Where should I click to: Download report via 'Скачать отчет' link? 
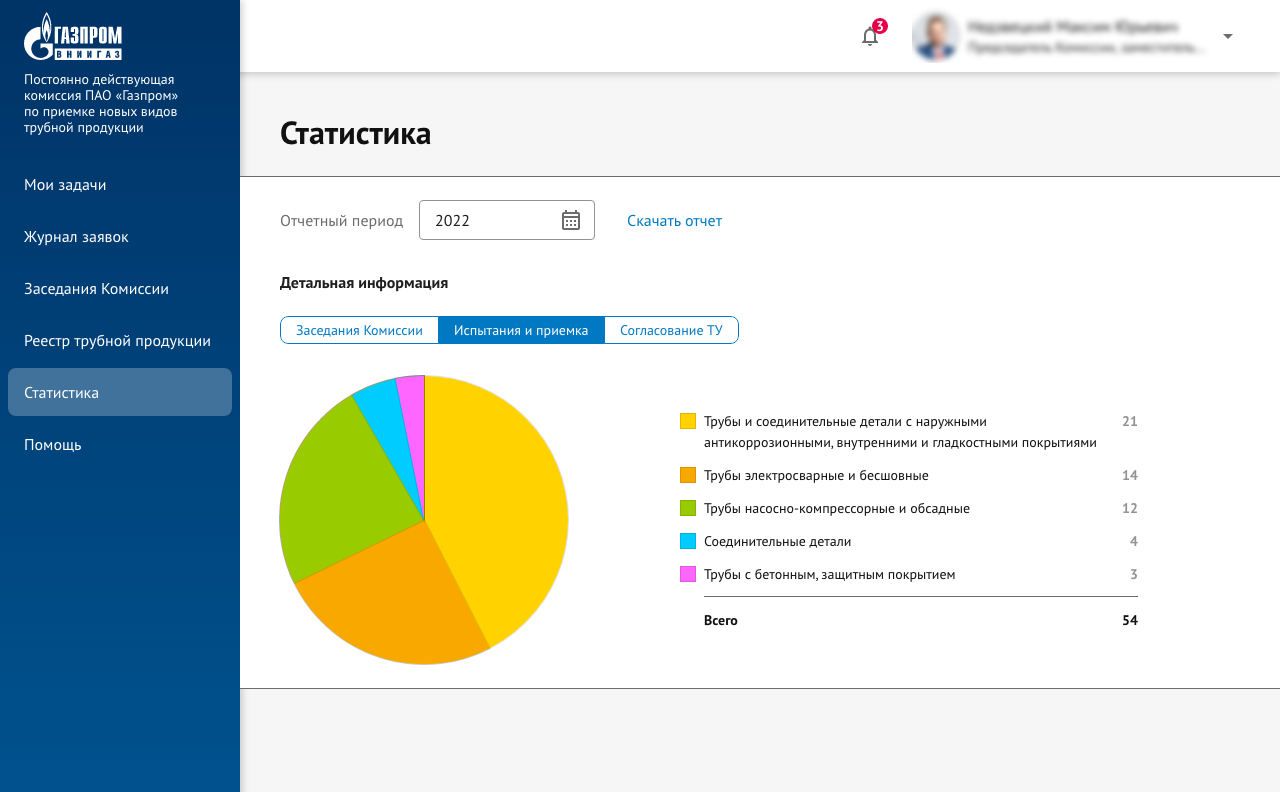674,221
